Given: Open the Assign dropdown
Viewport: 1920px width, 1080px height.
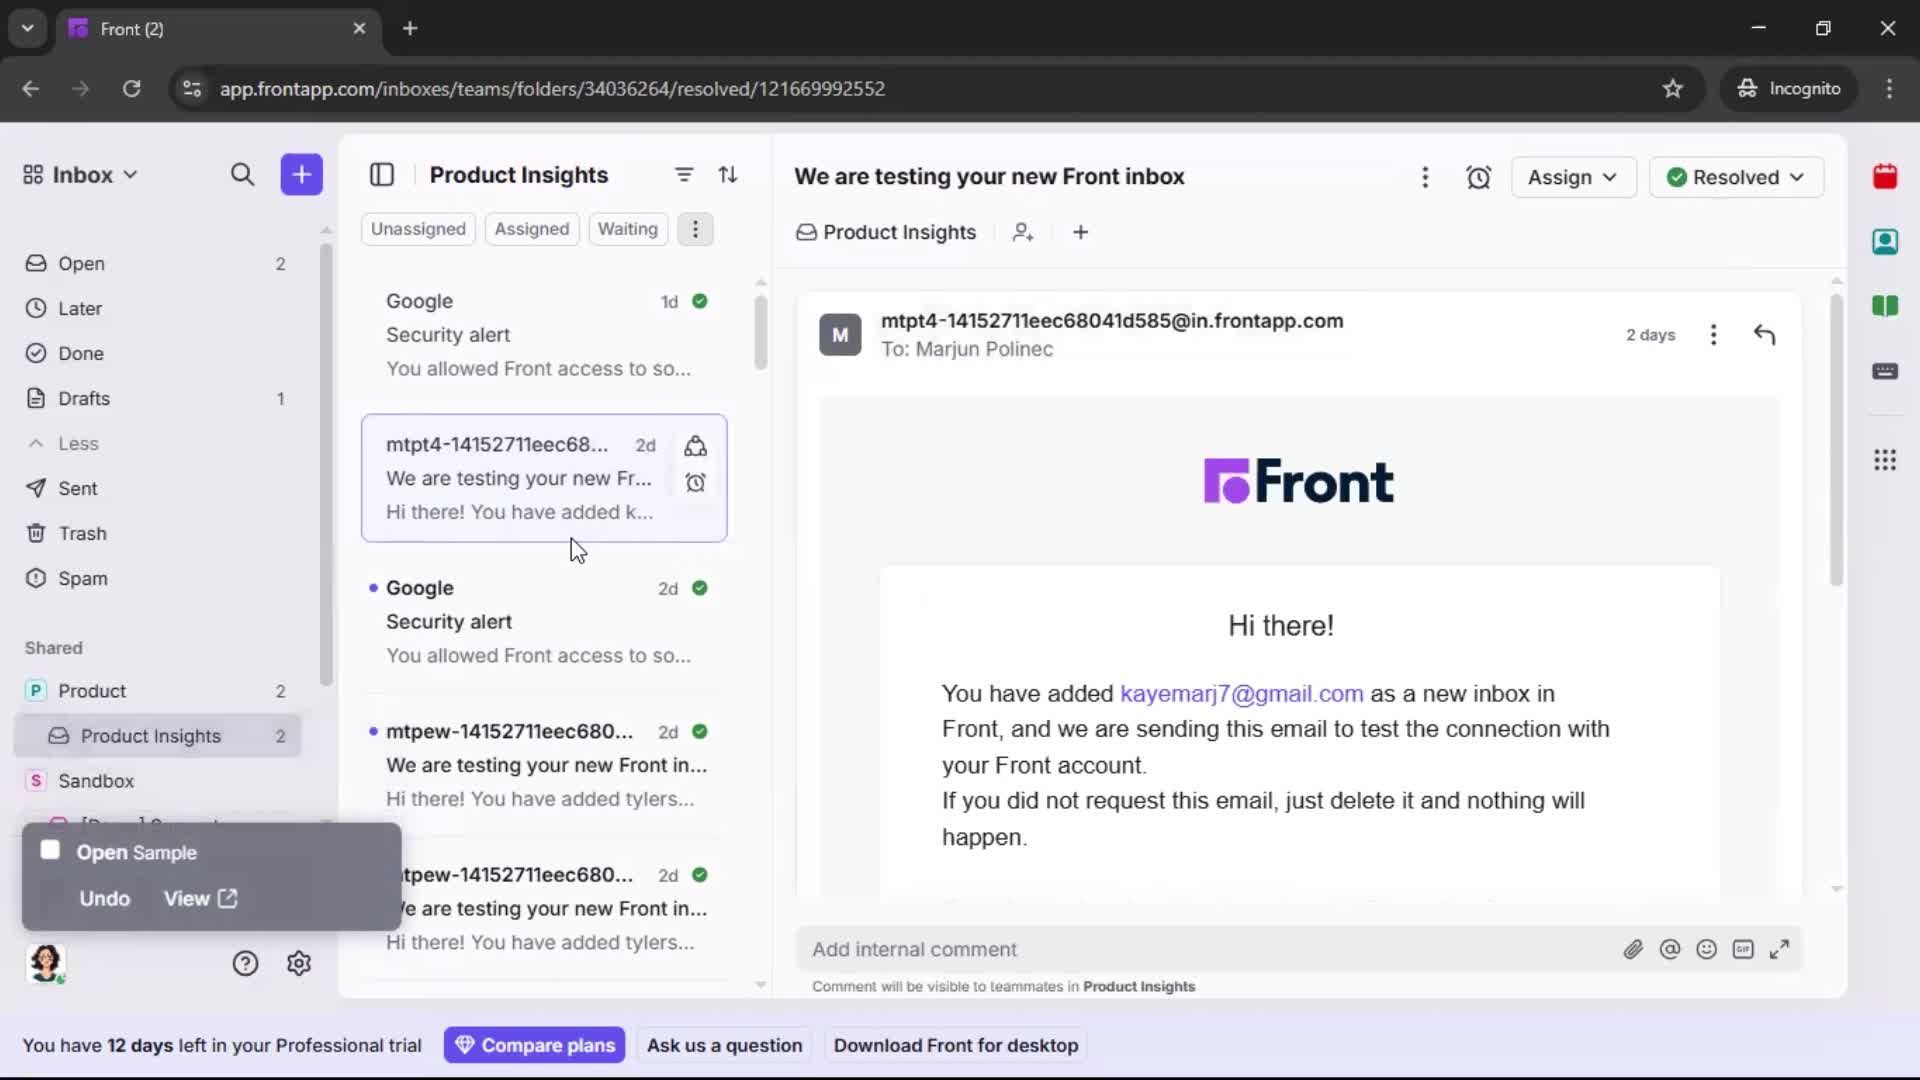Looking at the screenshot, I should point(1572,177).
